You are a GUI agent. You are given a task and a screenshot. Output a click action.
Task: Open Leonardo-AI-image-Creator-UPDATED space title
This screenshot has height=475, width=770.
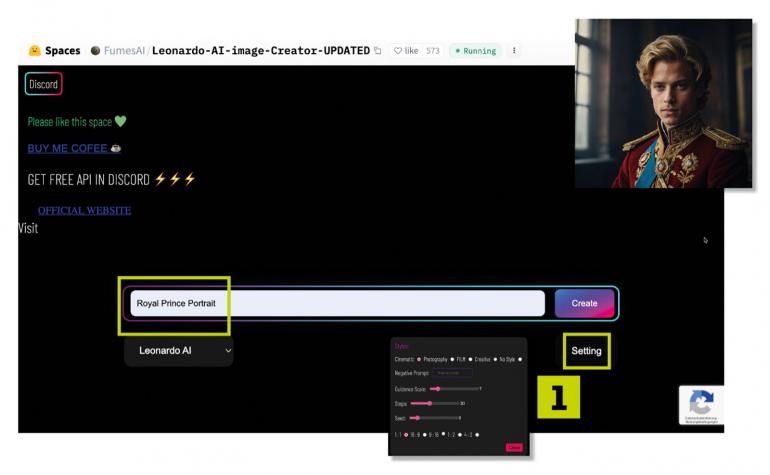point(261,51)
